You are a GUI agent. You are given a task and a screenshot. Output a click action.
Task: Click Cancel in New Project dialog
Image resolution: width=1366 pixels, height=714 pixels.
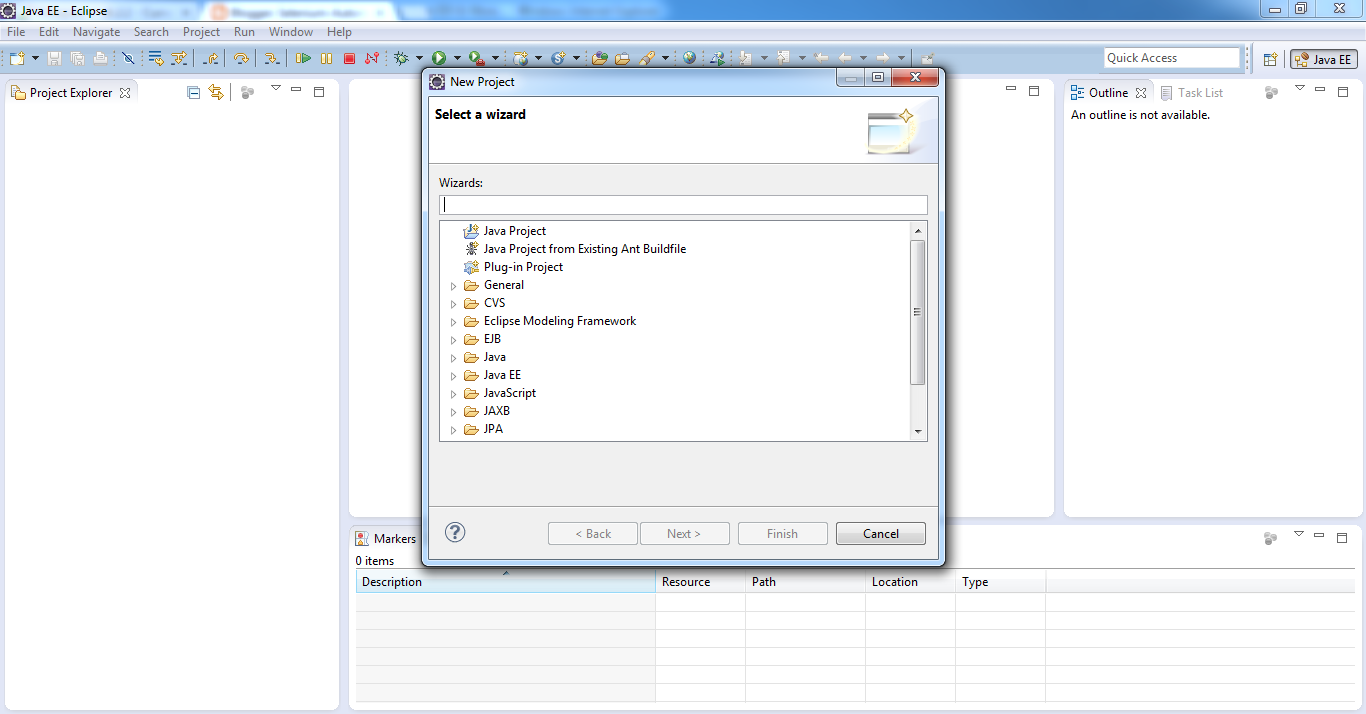click(881, 533)
